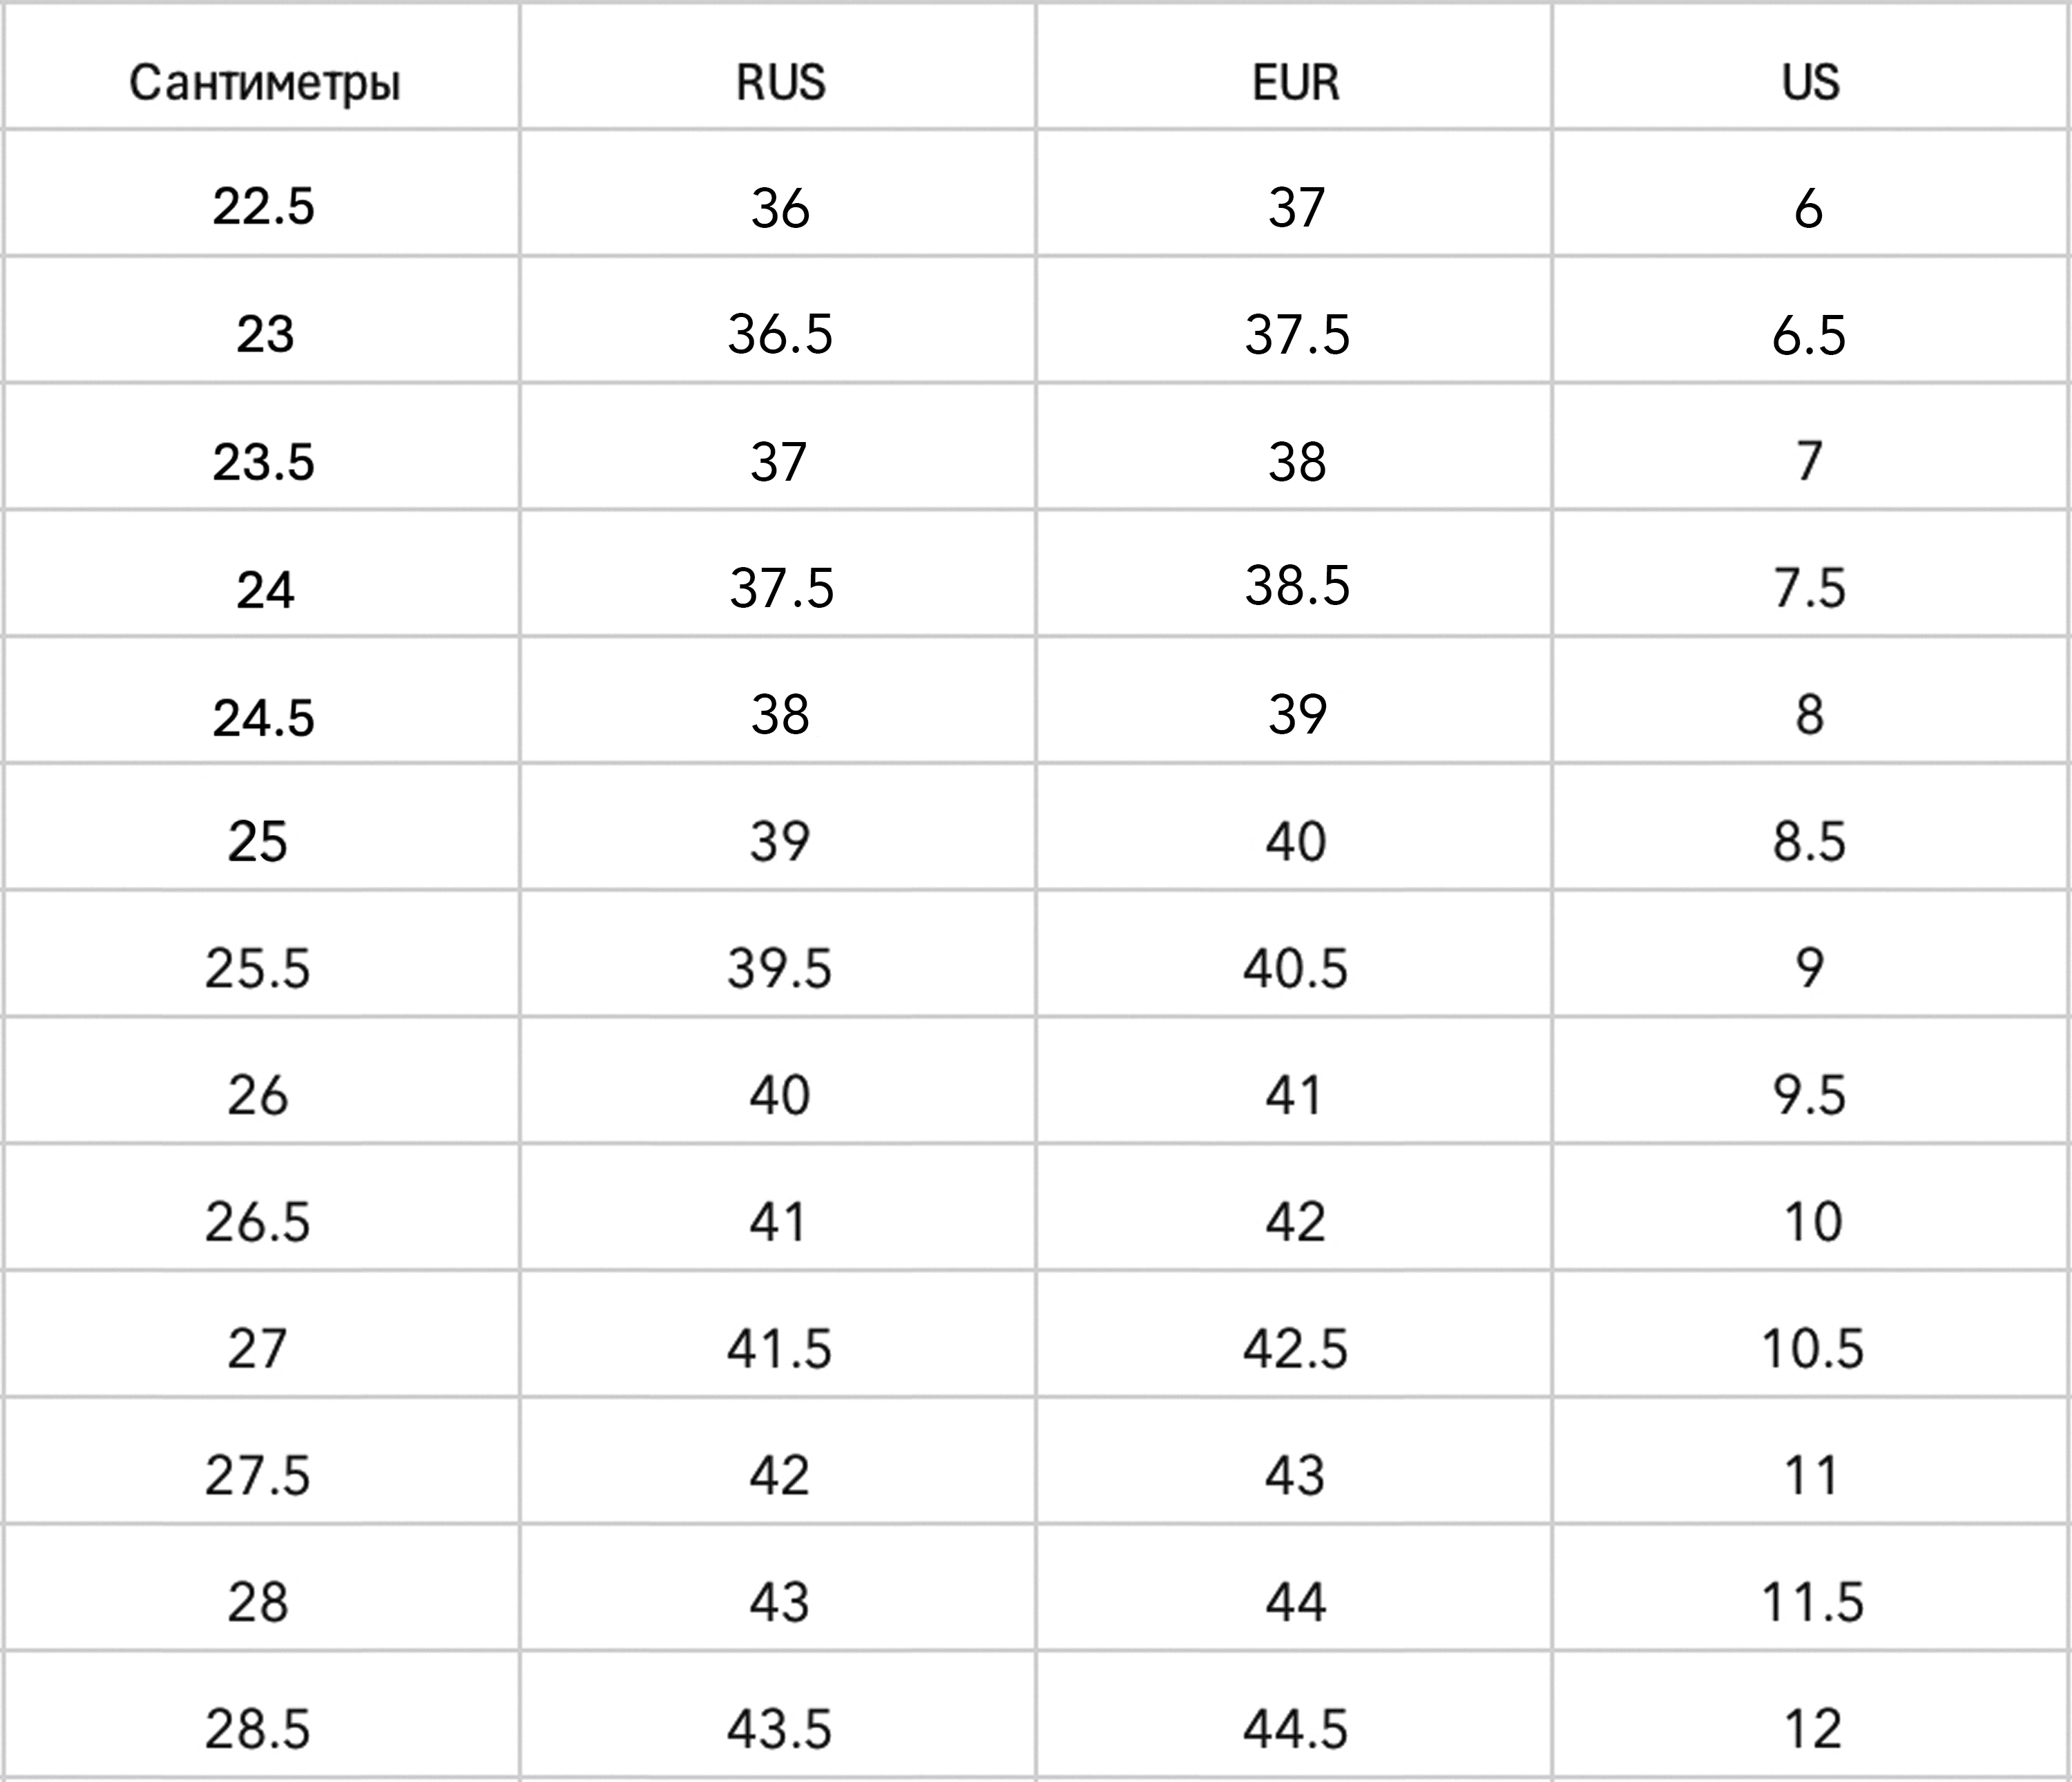Click the 24.5 centimeters cell
The height and width of the screenshot is (1782, 2072).
point(263,717)
